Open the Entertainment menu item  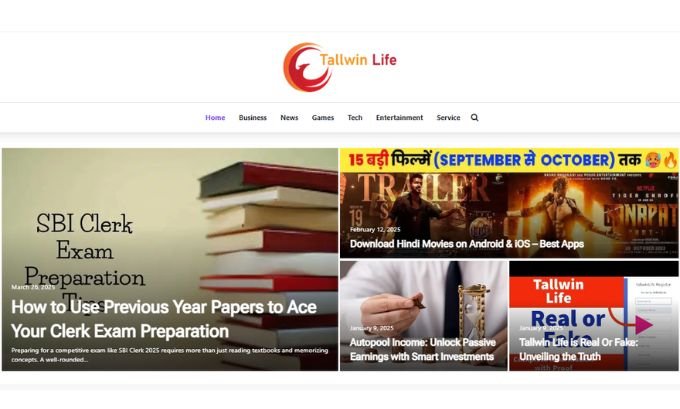[x=399, y=118]
